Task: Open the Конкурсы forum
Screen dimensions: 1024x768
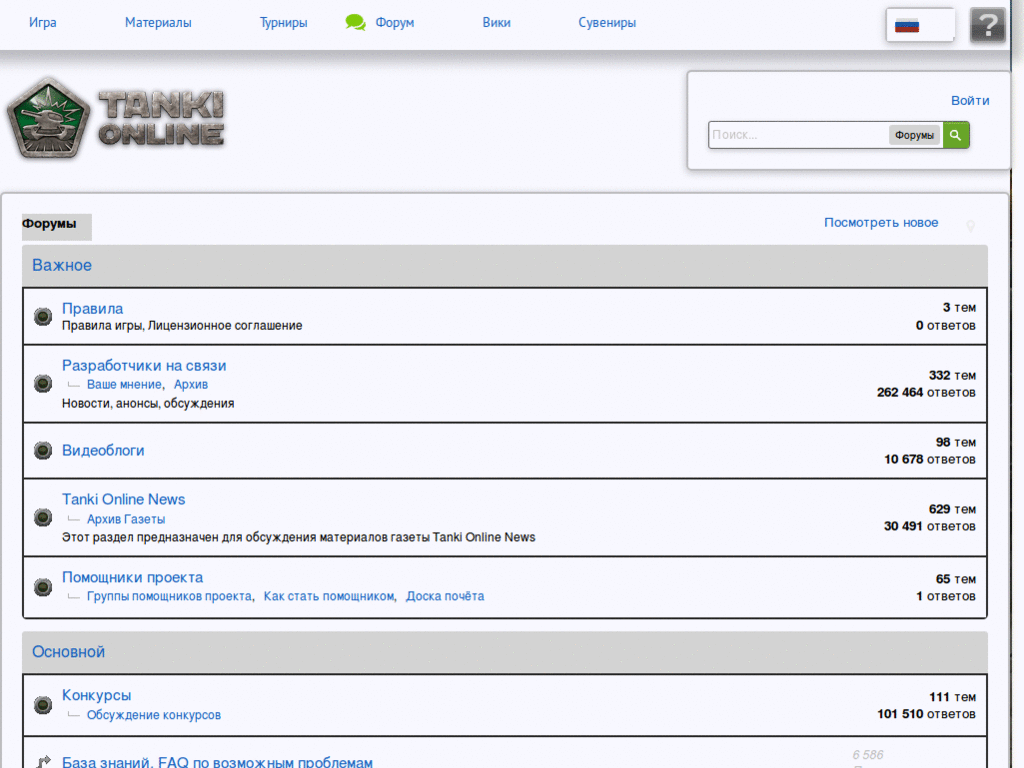Action: (97, 696)
